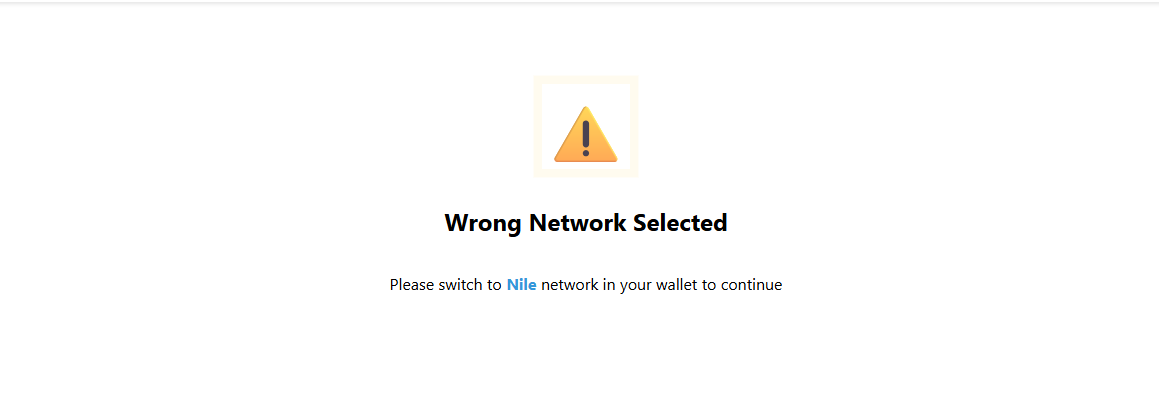Viewport: 1159px width, 415px height.
Task: Click the word switch in the message
Action: [462, 285]
